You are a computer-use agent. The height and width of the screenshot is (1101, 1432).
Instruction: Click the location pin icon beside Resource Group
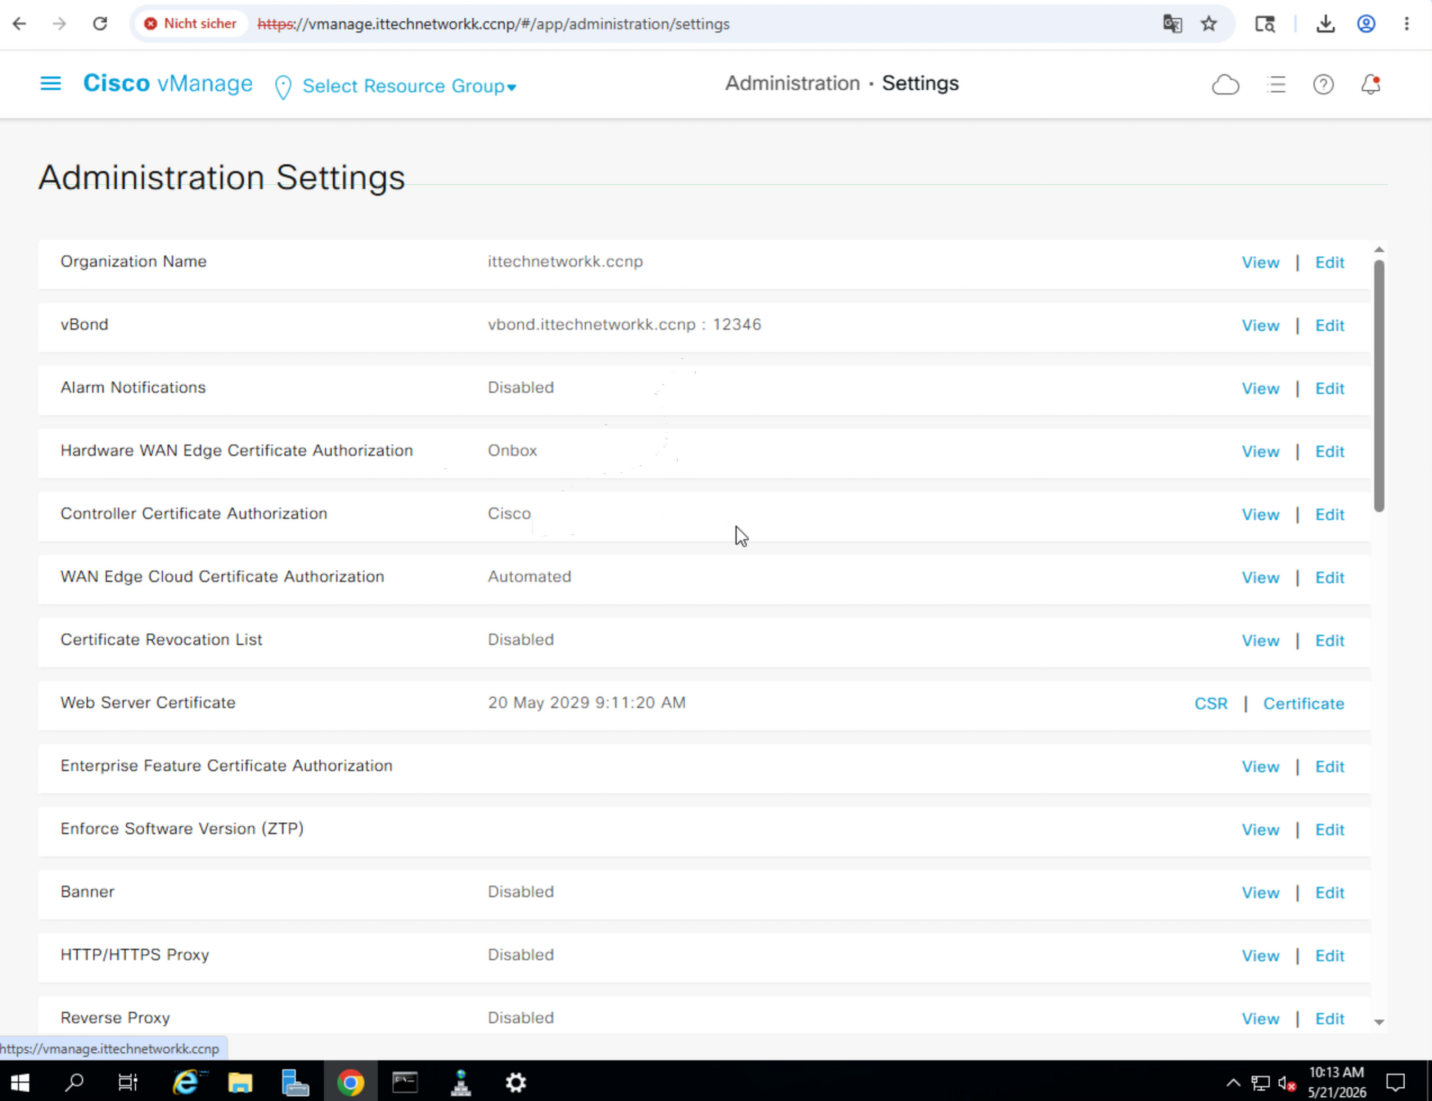(283, 87)
